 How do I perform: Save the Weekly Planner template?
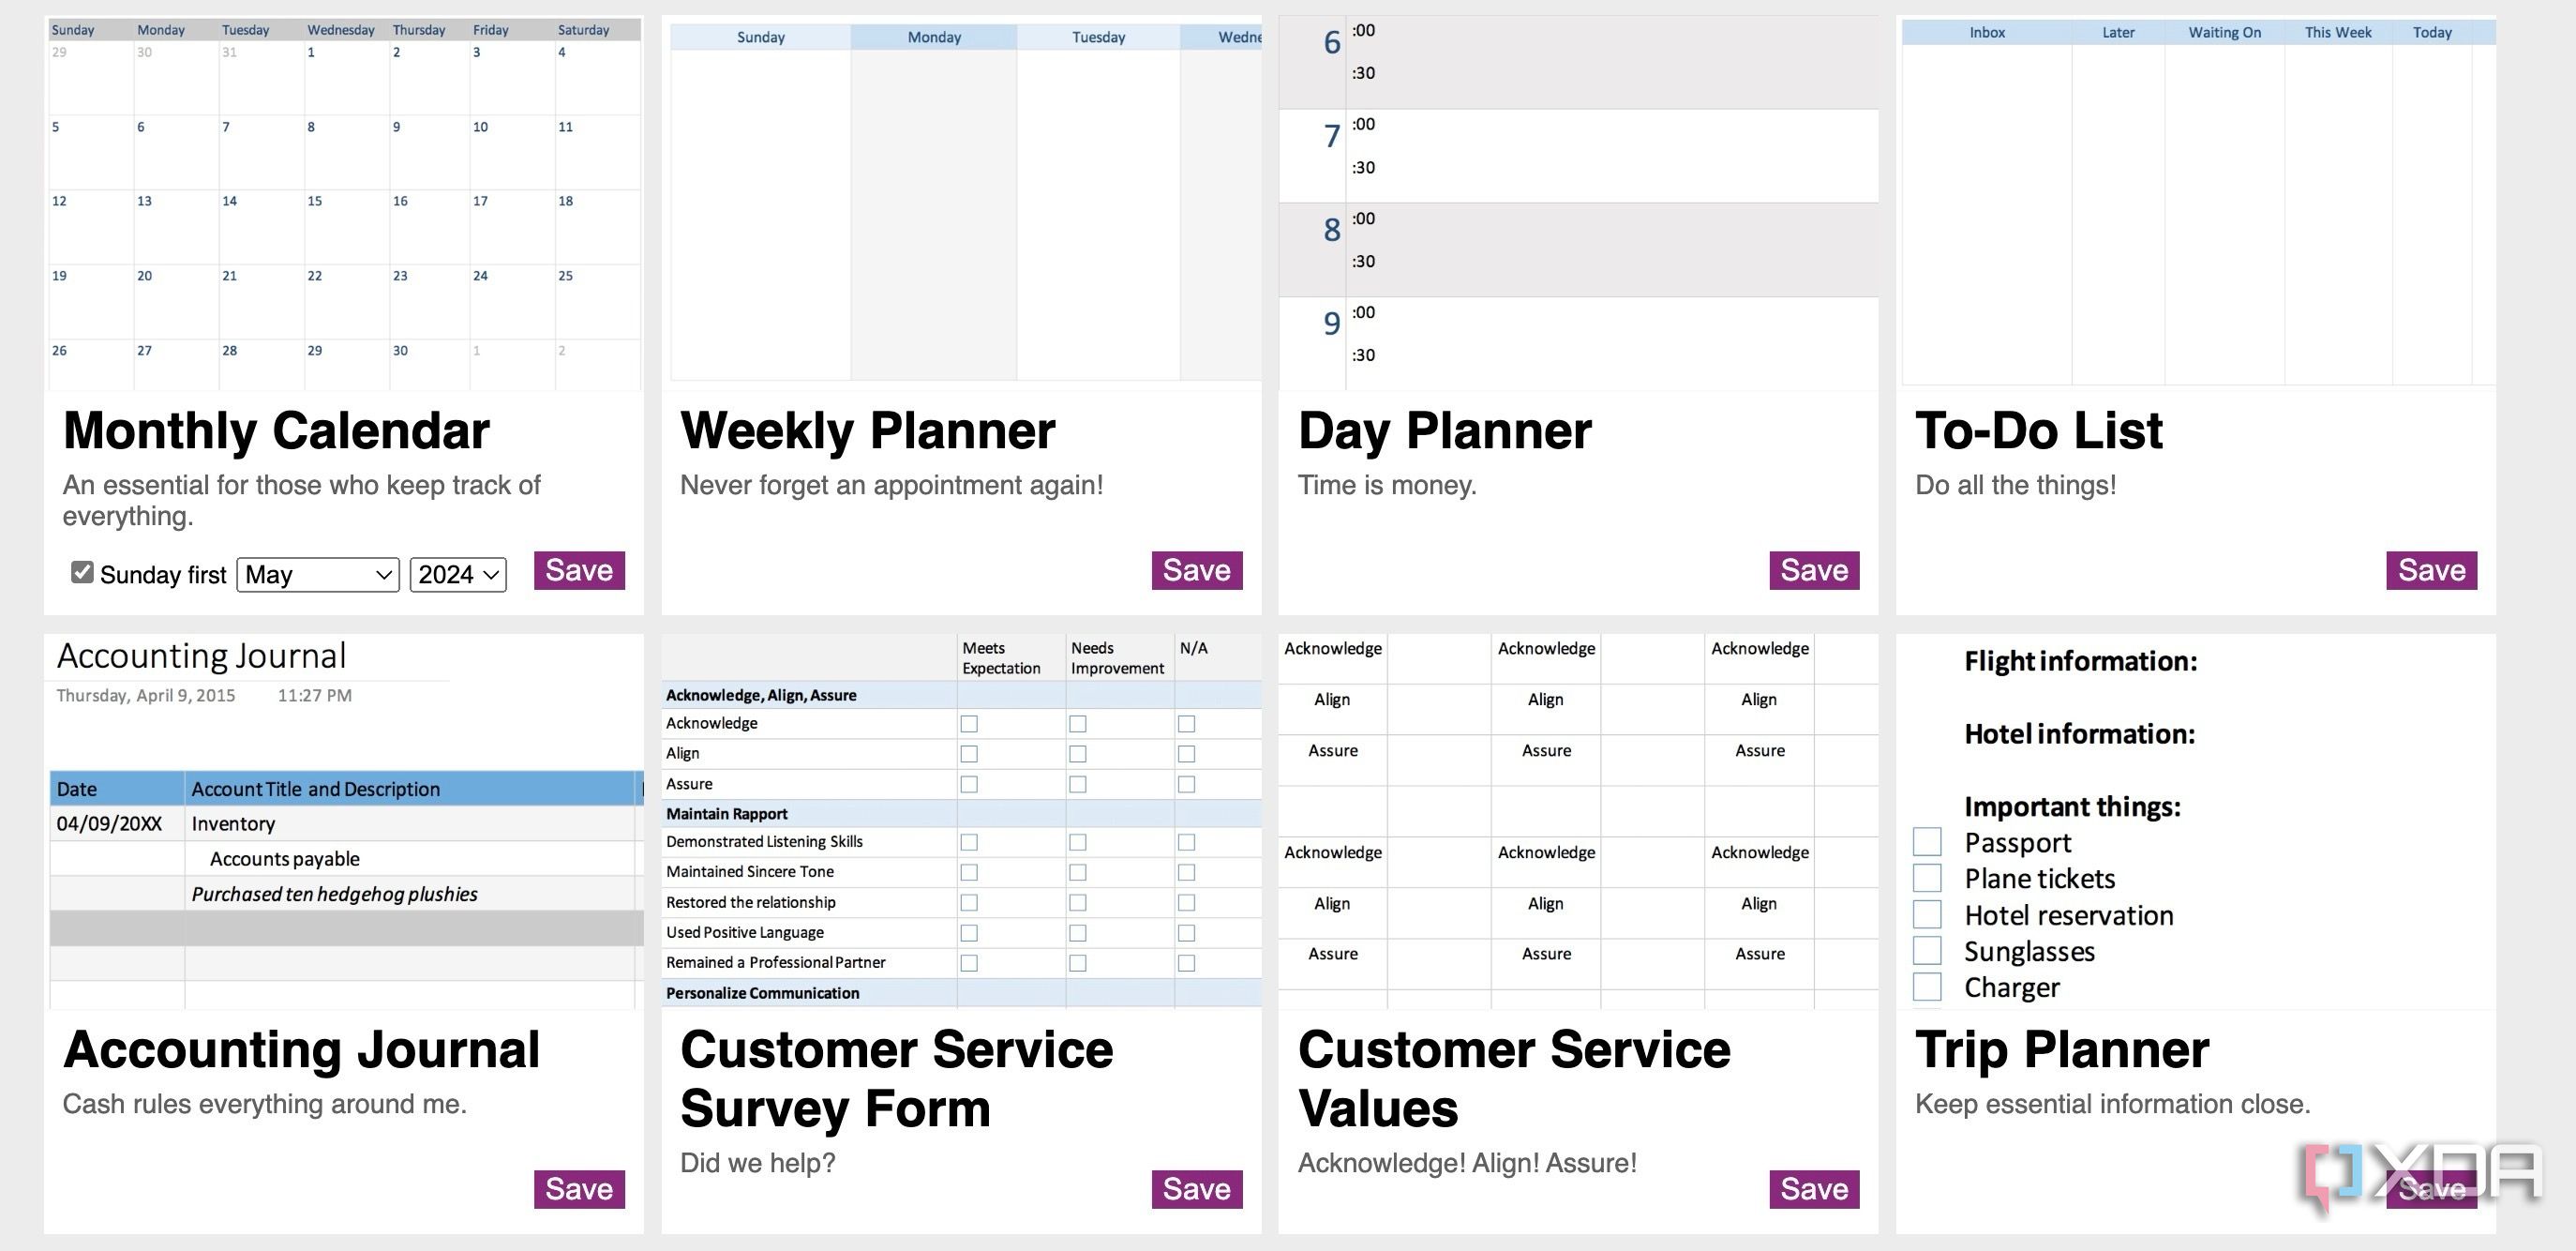[x=1196, y=570]
